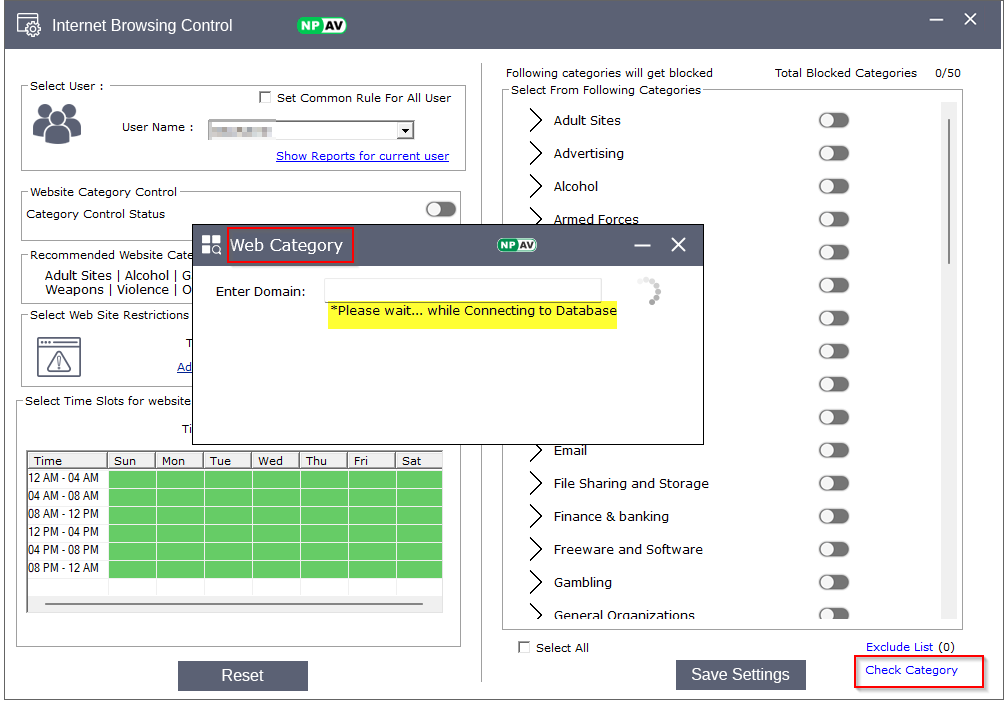The width and height of the screenshot is (1007, 703).
Task: Open the User Name dropdown
Action: (404, 130)
